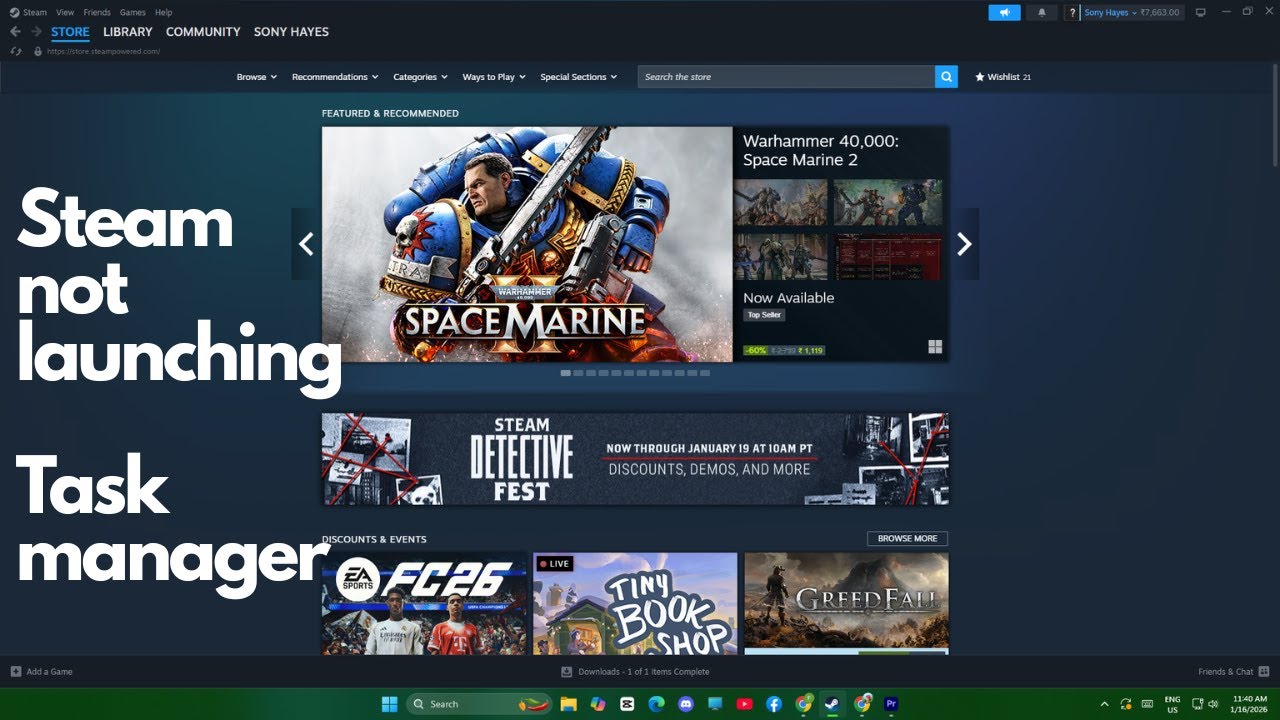The height and width of the screenshot is (720, 1280).
Task: Click the Warhammer 40,000: Space Marine 2 title
Action: pyautogui.click(x=821, y=150)
